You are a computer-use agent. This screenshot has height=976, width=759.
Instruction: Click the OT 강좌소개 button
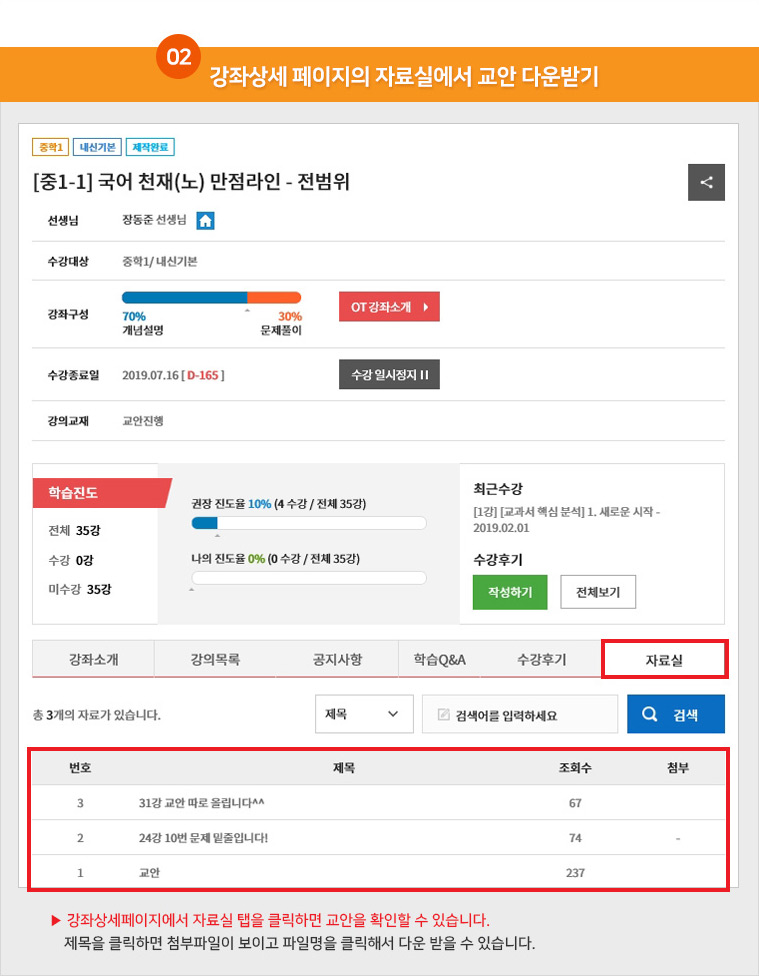389,307
